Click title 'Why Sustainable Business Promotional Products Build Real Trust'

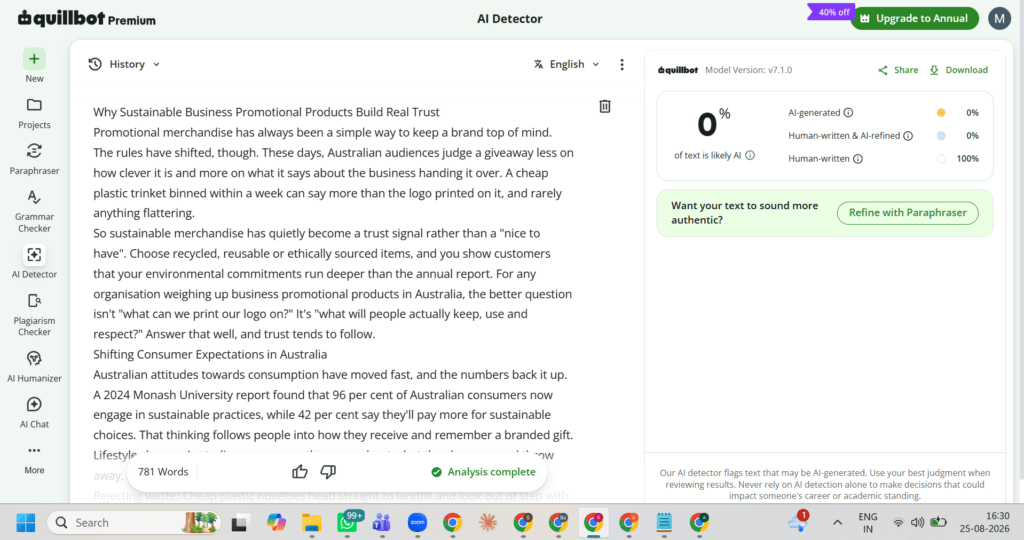[x=266, y=112]
